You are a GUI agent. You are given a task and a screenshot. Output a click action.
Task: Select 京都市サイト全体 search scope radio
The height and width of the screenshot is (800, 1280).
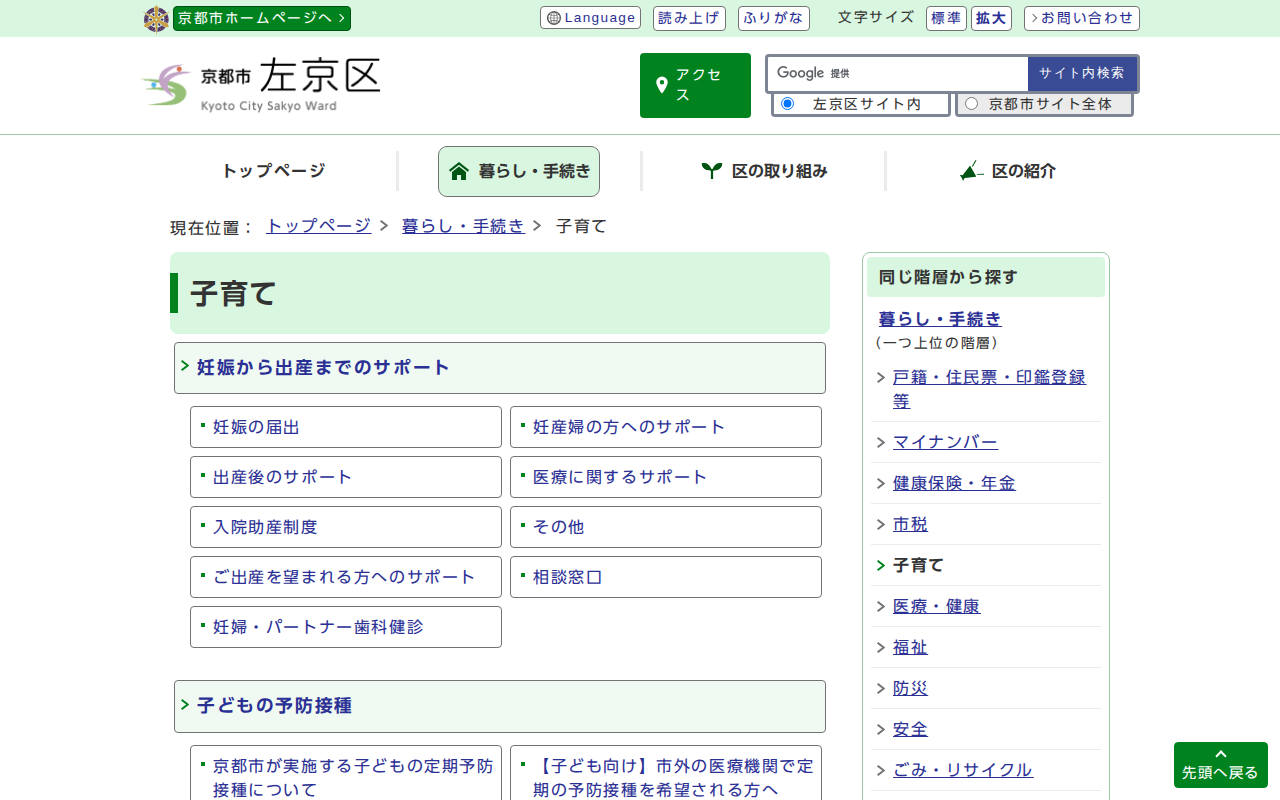[971, 104]
